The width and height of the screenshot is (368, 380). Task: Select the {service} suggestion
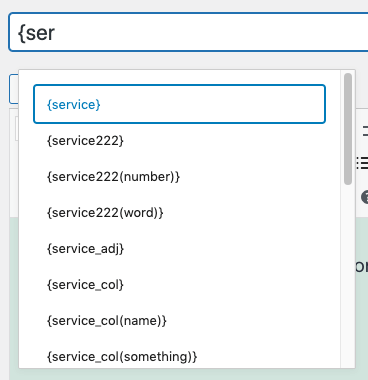[179, 104]
